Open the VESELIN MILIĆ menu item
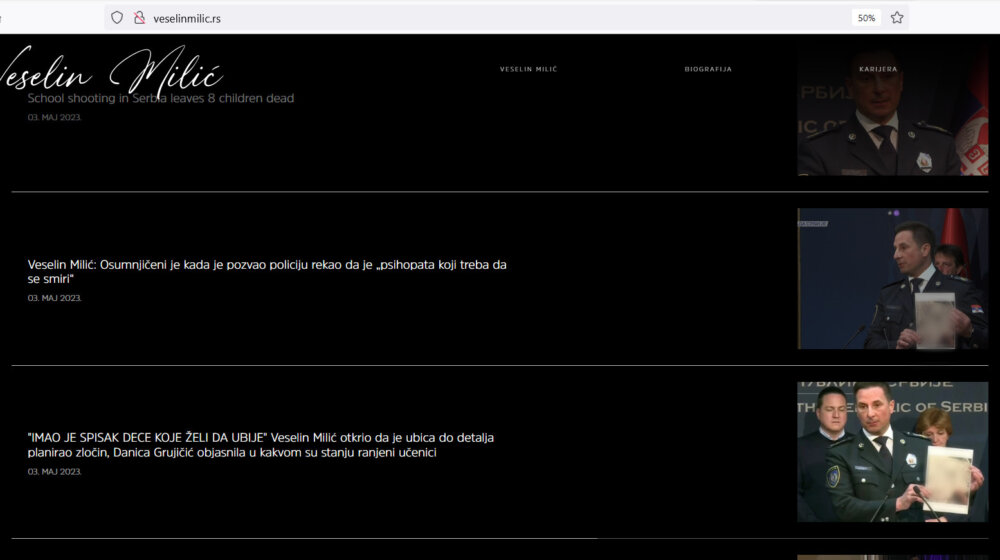 coord(528,69)
